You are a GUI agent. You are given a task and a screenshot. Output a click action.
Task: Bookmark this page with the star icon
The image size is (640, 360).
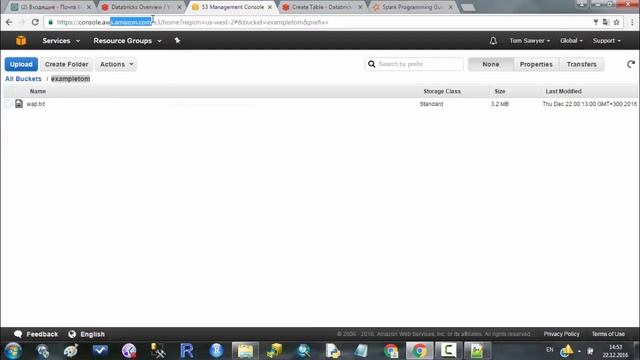pos(616,22)
